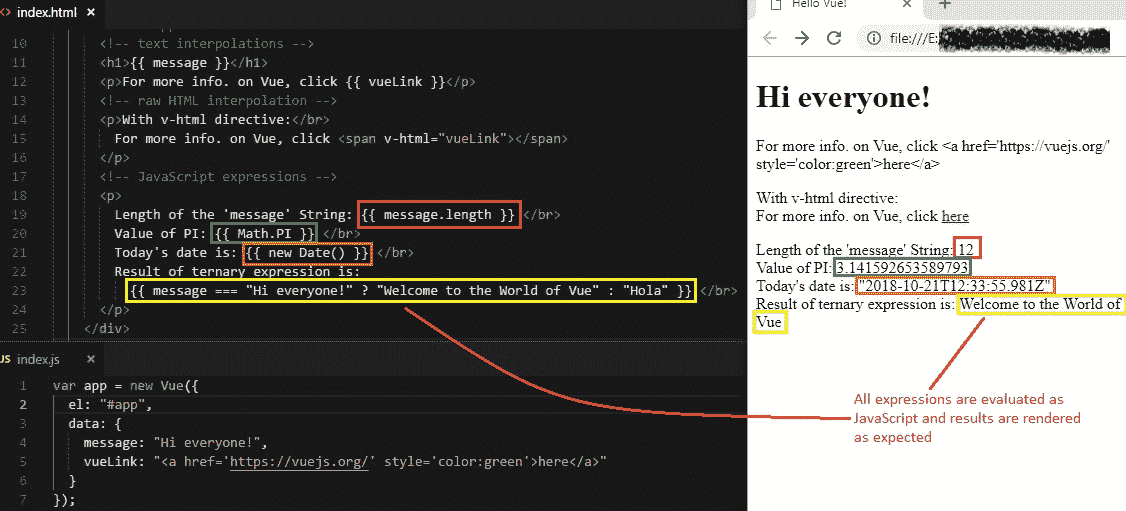
Task: Select the Hello Vue! browser tab
Action: point(833,5)
